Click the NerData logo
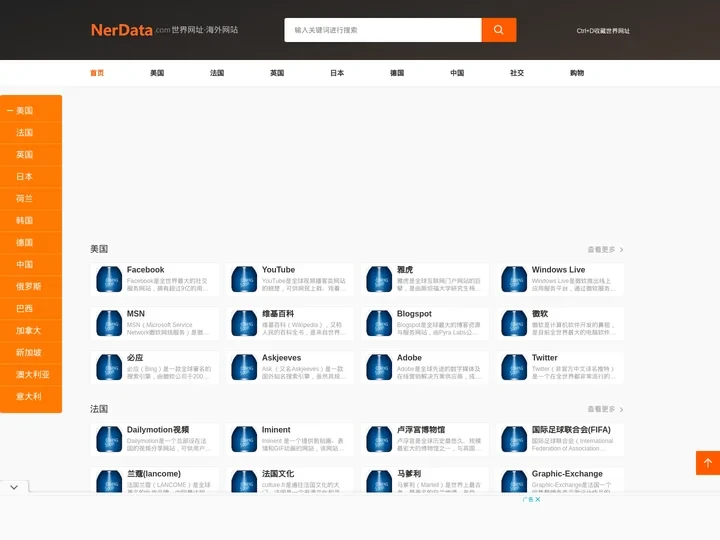The width and height of the screenshot is (720, 540). (x=122, y=30)
